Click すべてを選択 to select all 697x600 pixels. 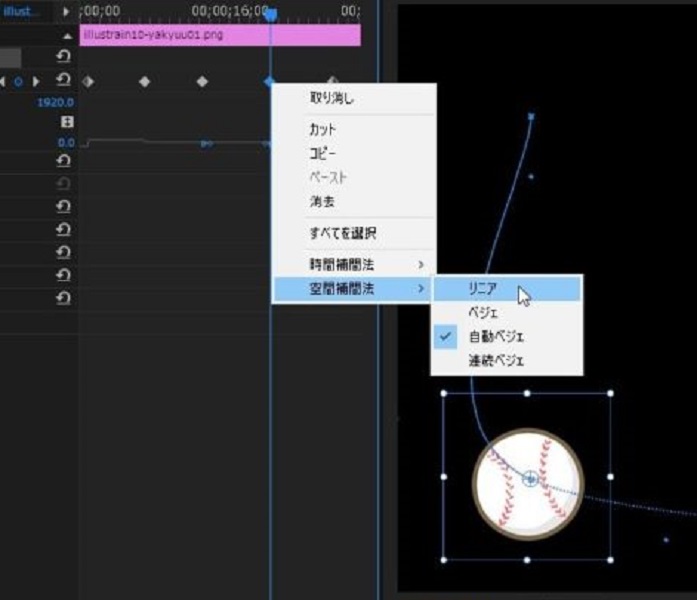point(342,233)
